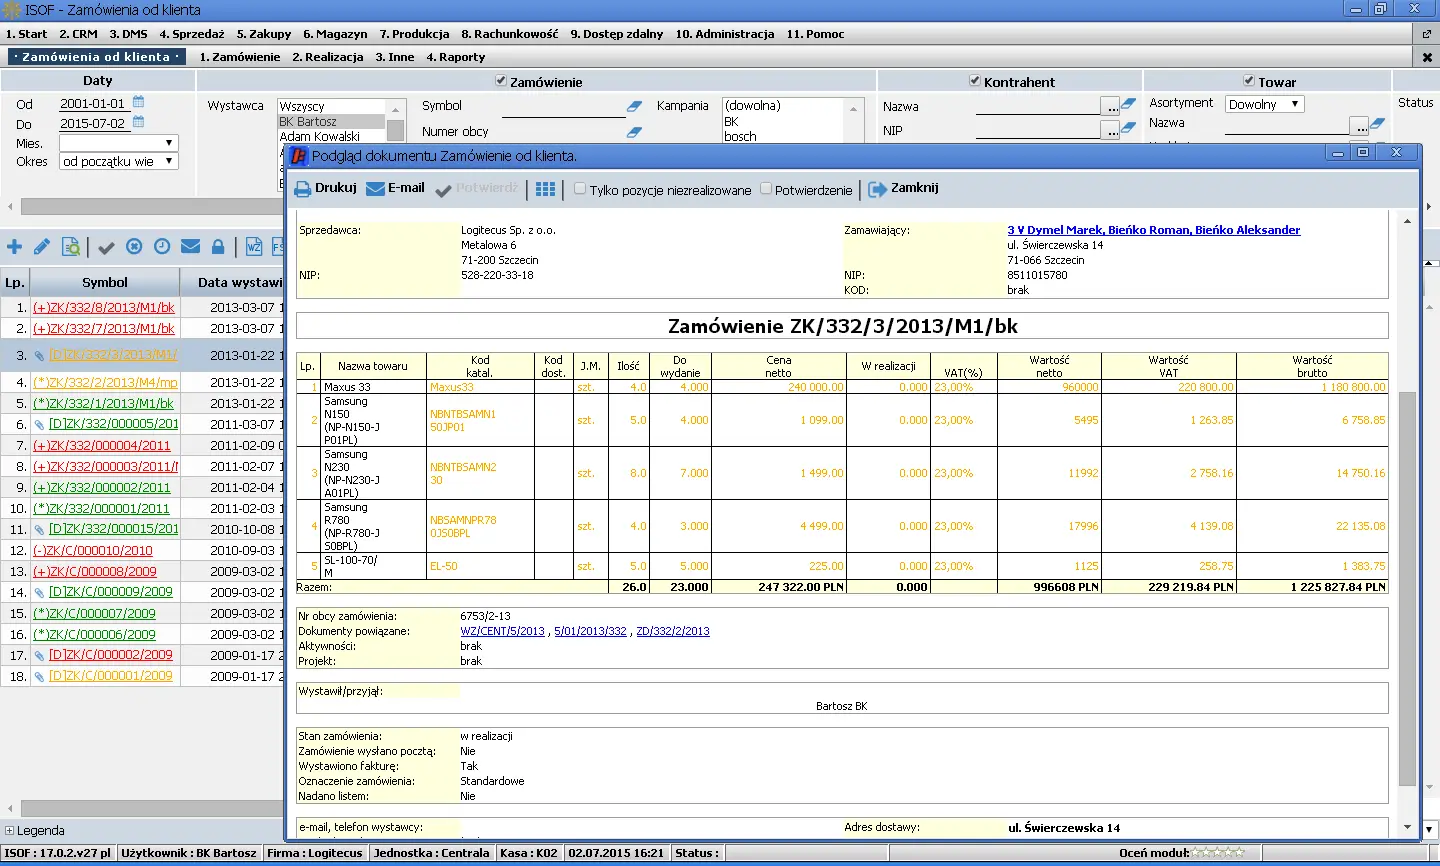Viewport: 1440px width, 866px height.
Task: Open document preview magnifier icon
Action: (x=71, y=247)
